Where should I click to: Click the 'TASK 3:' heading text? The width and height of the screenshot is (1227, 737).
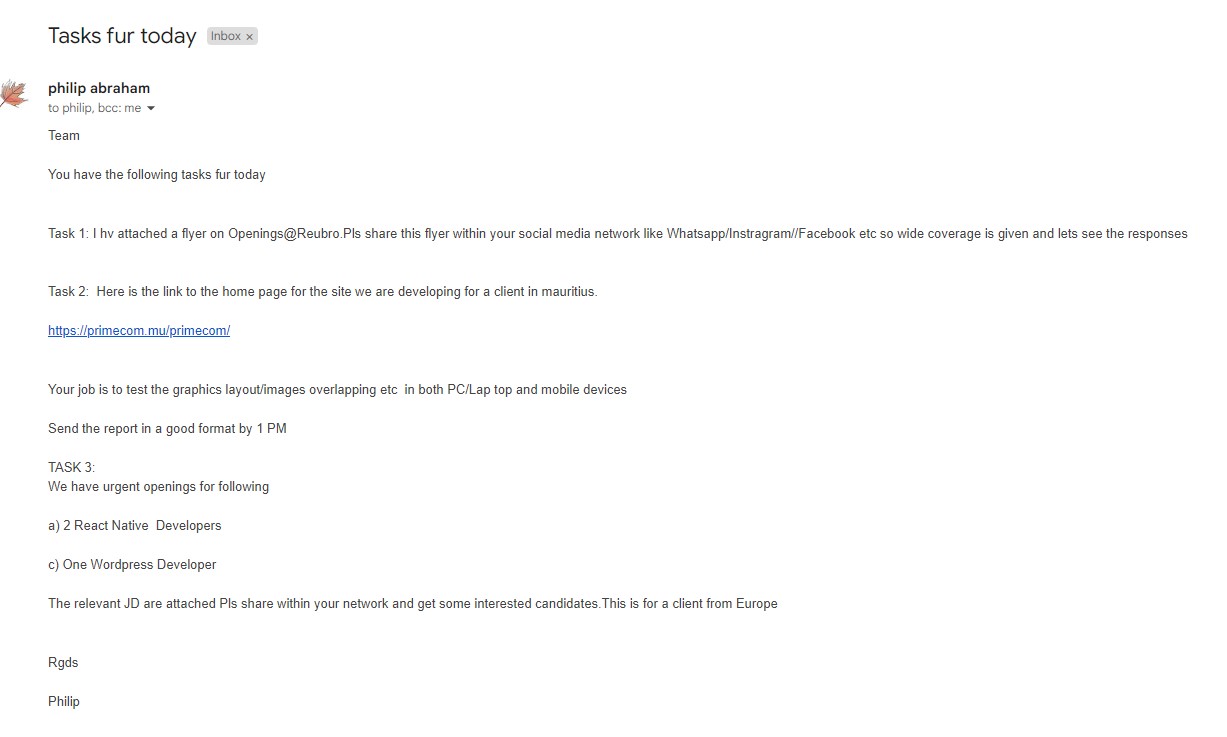tap(71, 467)
